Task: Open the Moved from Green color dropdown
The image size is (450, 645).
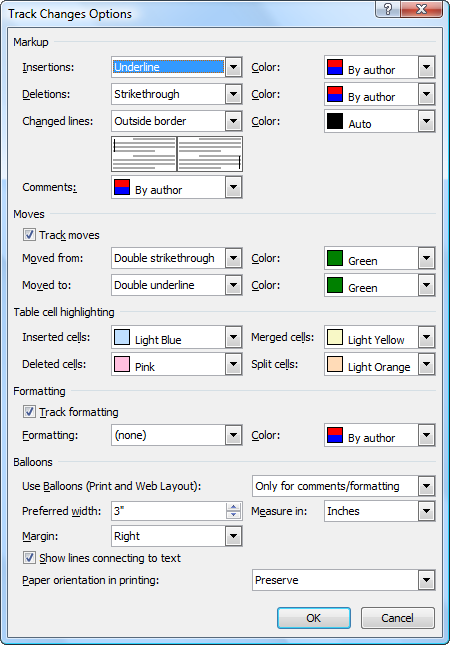Action: pos(427,258)
